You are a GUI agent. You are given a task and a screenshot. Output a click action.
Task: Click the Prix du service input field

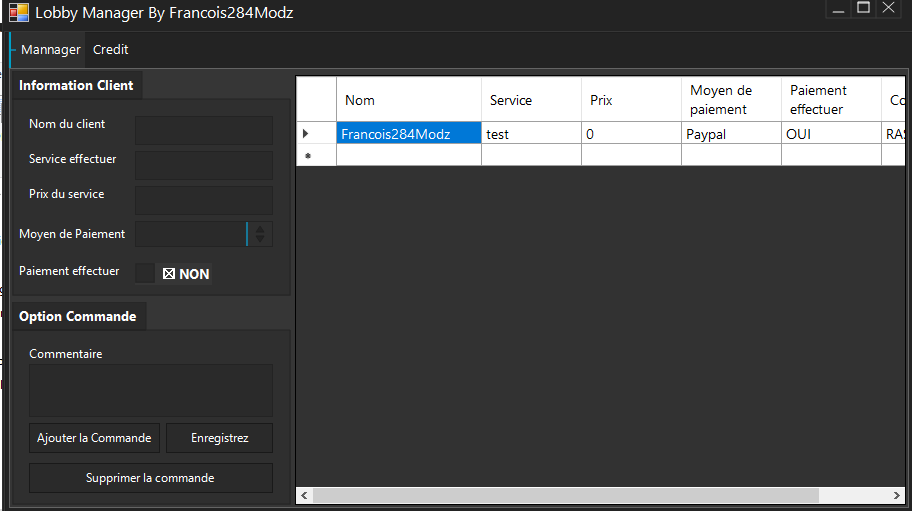(x=204, y=200)
